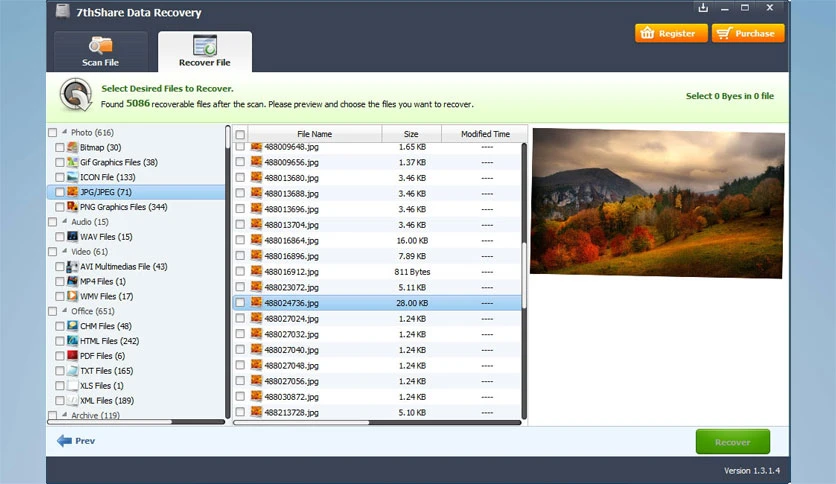Click the image icon of 488213728.jpg
The image size is (836, 484).
[256, 412]
